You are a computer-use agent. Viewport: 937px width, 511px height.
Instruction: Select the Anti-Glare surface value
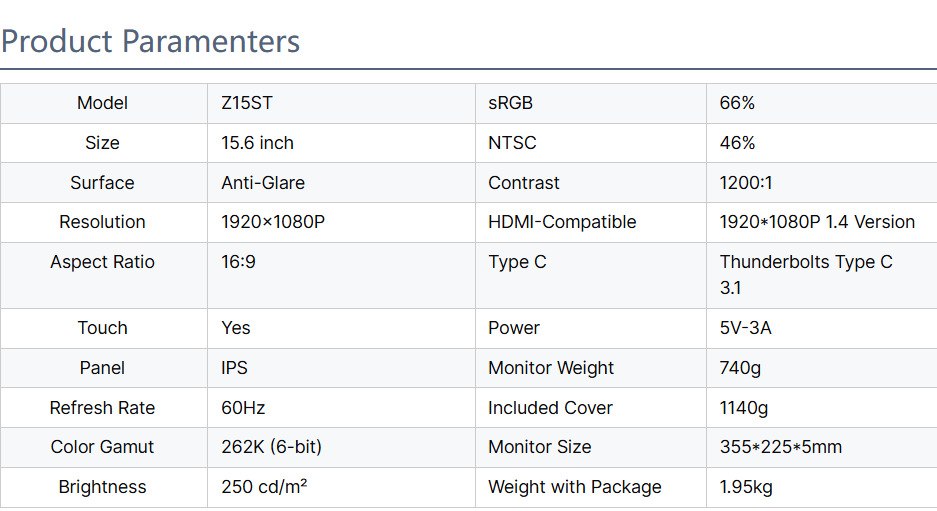(263, 183)
